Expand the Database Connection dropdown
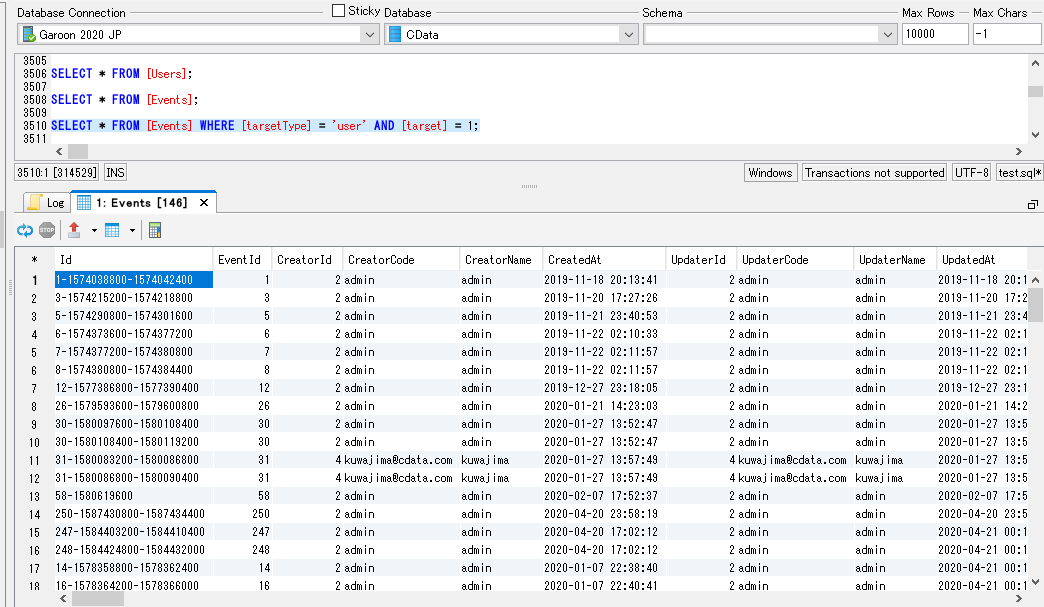The image size is (1044, 607). tap(370, 34)
